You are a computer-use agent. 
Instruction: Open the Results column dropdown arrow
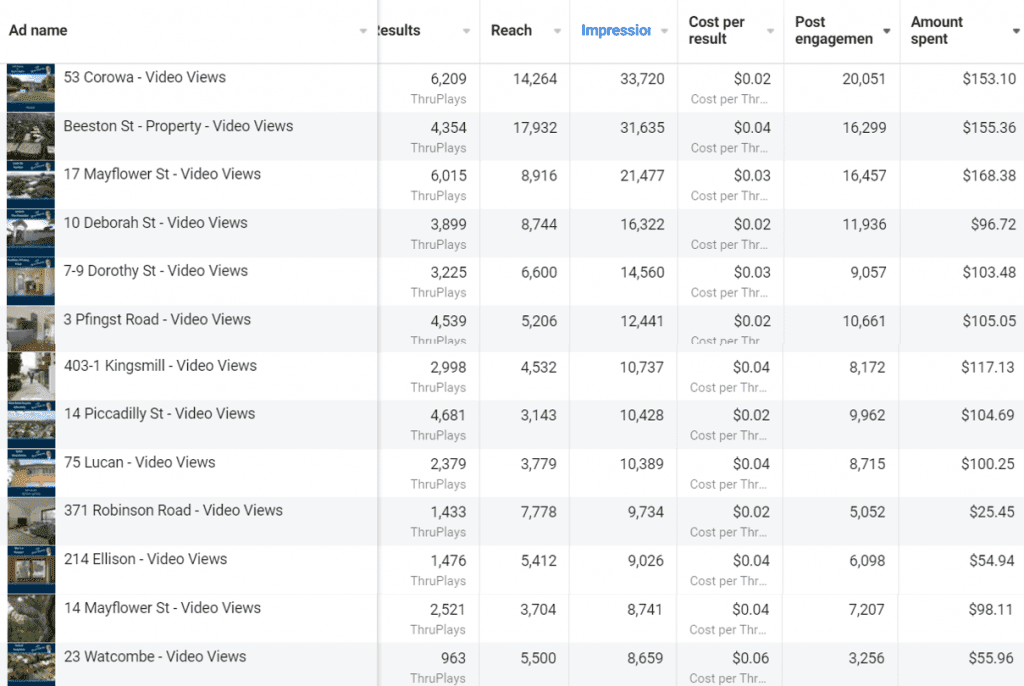tap(466, 31)
